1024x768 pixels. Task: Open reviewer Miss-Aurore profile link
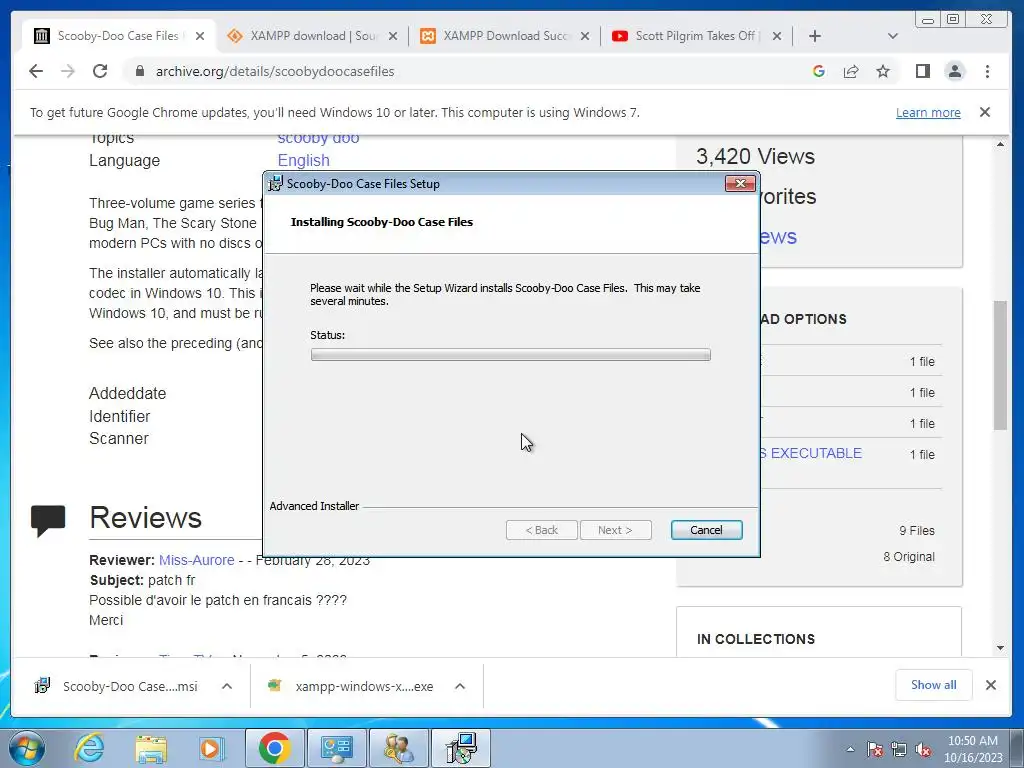coord(197,560)
